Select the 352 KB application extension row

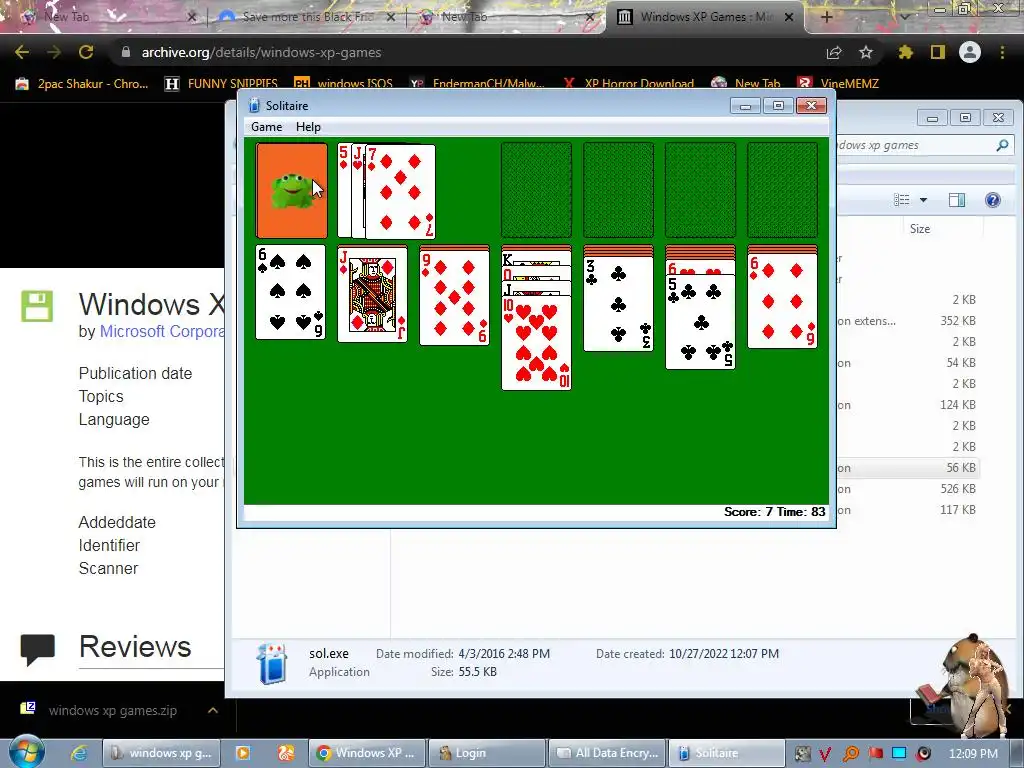(x=908, y=321)
